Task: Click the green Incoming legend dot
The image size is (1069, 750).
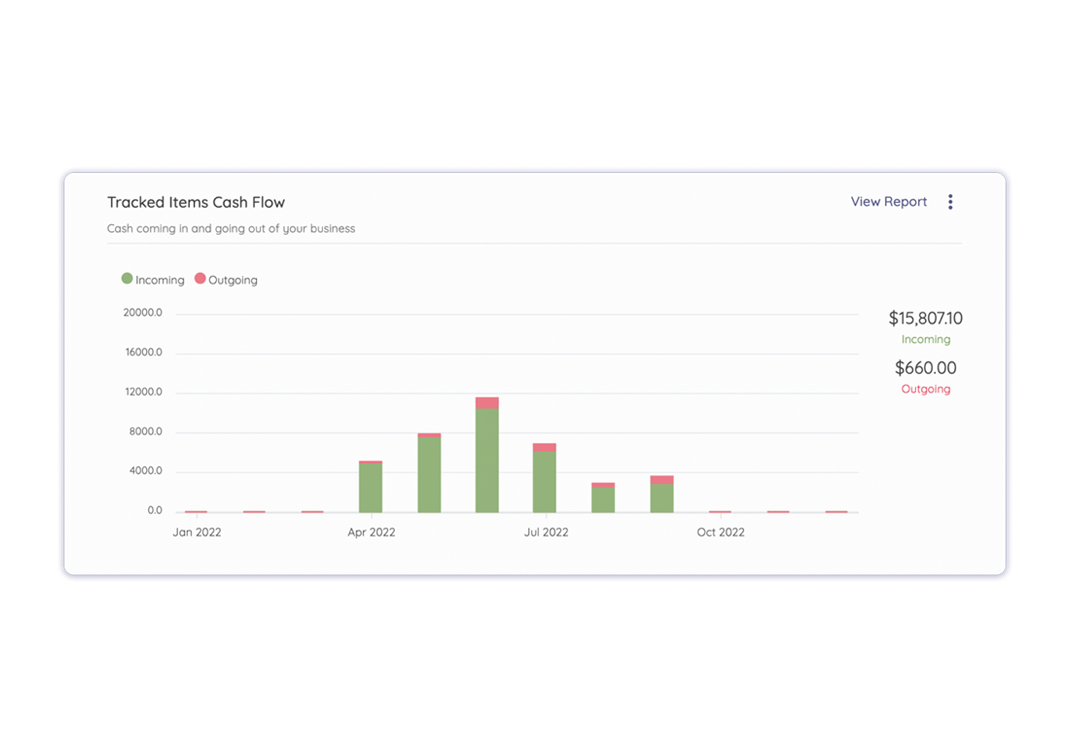Action: (125, 279)
